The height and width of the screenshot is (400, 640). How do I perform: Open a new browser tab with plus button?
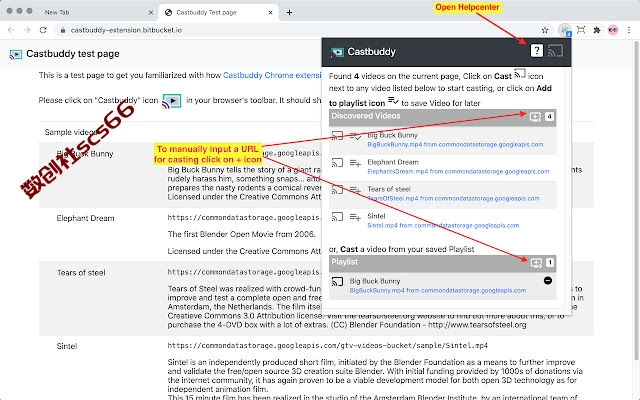click(289, 12)
